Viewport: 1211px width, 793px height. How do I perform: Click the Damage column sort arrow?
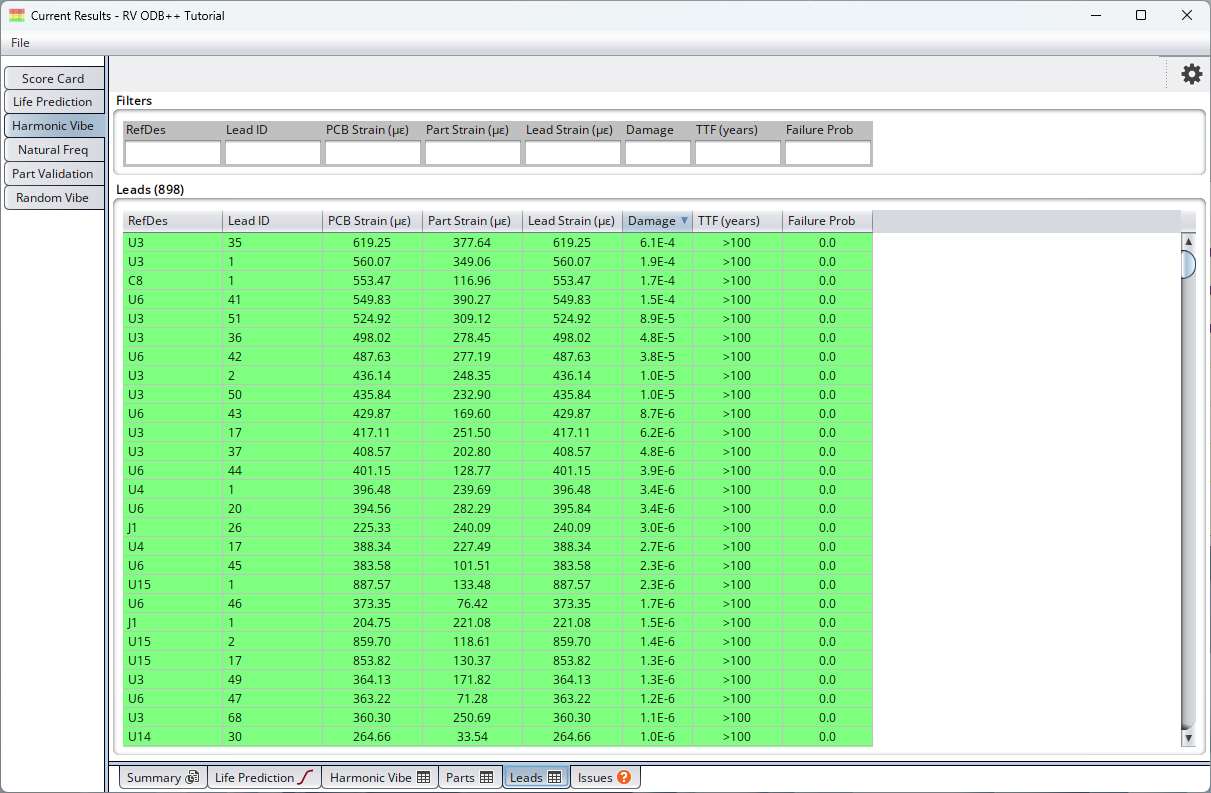click(x=684, y=221)
